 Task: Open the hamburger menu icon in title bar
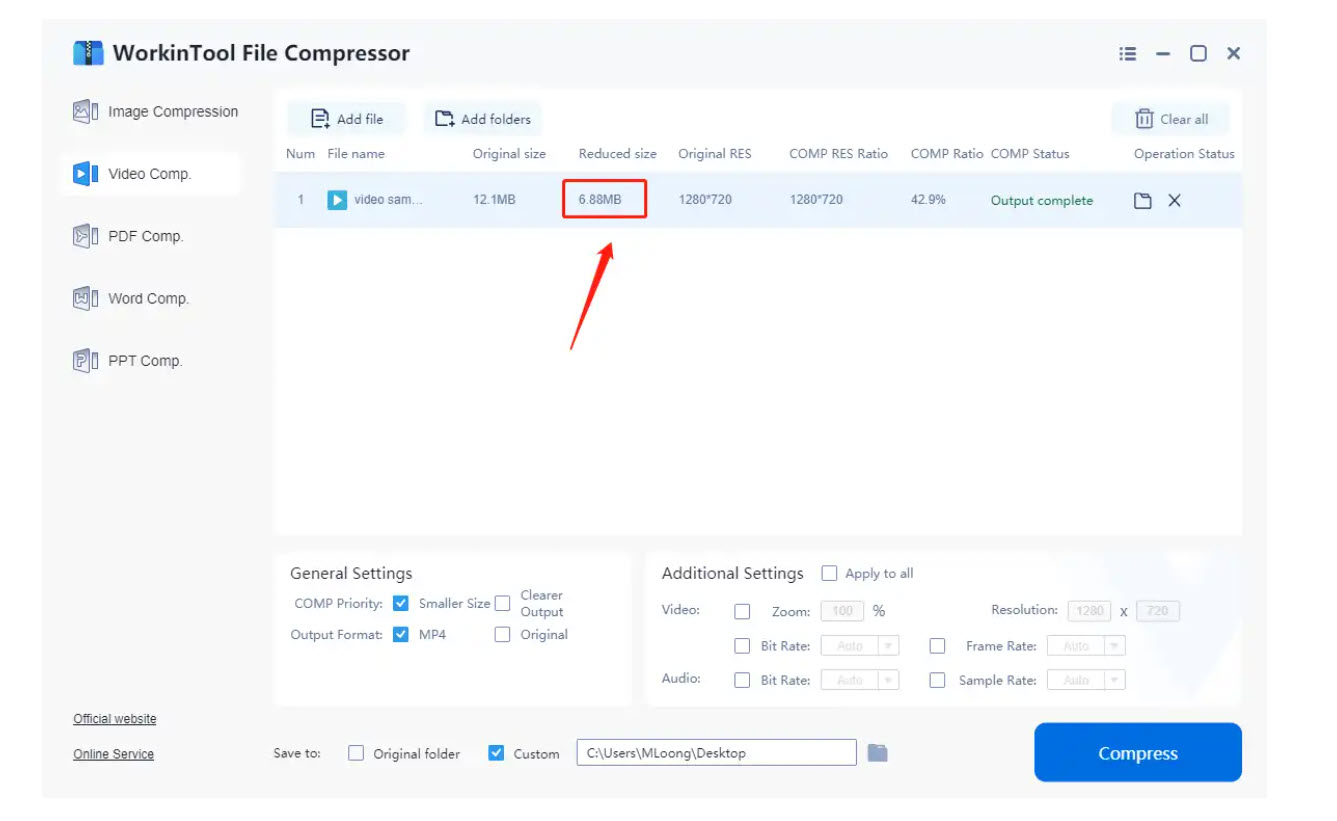pos(1128,54)
